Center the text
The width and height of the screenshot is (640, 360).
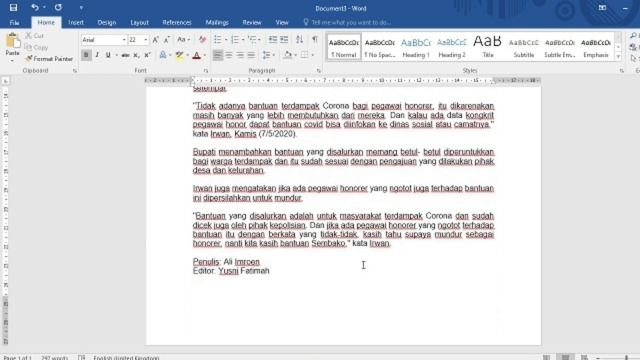pos(229,55)
